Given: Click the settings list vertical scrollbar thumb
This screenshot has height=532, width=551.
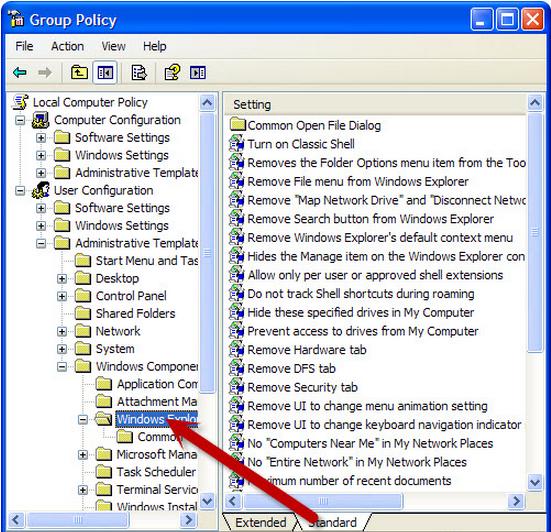Looking at the screenshot, I should click(x=535, y=232).
